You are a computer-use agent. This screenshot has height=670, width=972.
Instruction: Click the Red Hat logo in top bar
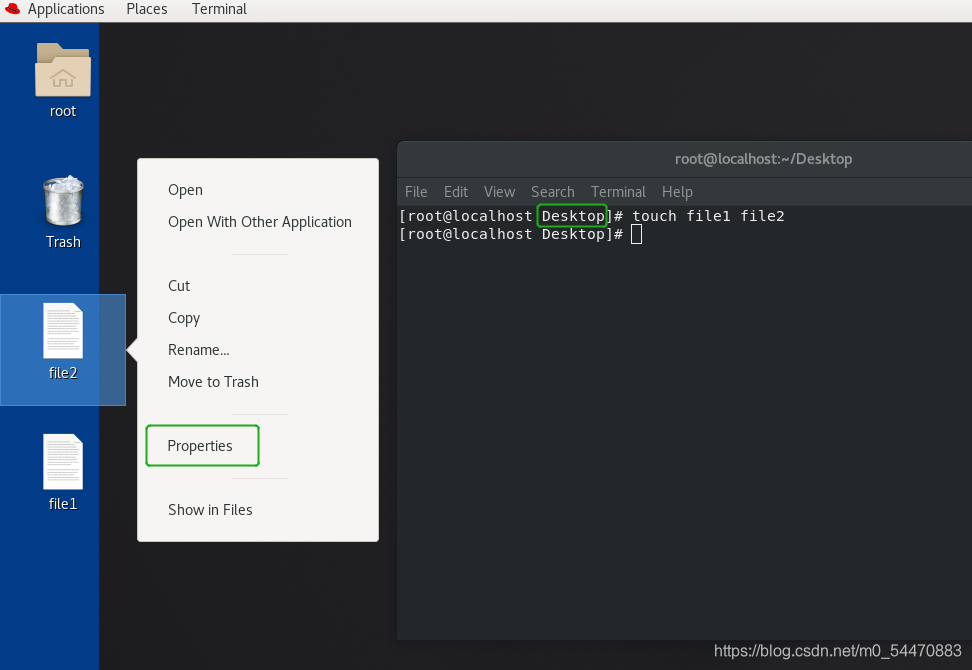click(12, 9)
